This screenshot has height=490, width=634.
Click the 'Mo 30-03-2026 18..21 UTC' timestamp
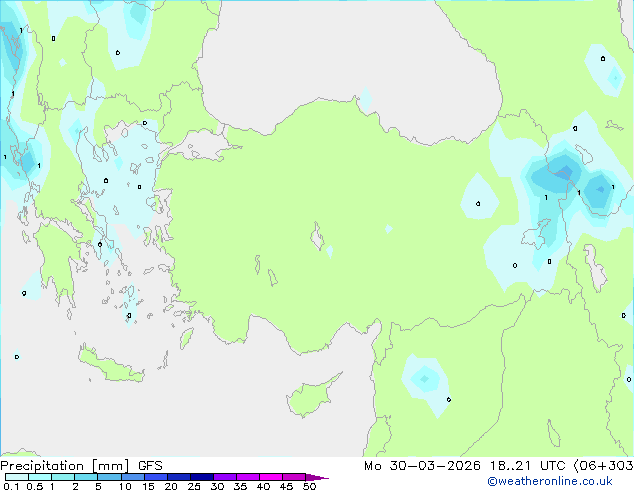coord(464,466)
